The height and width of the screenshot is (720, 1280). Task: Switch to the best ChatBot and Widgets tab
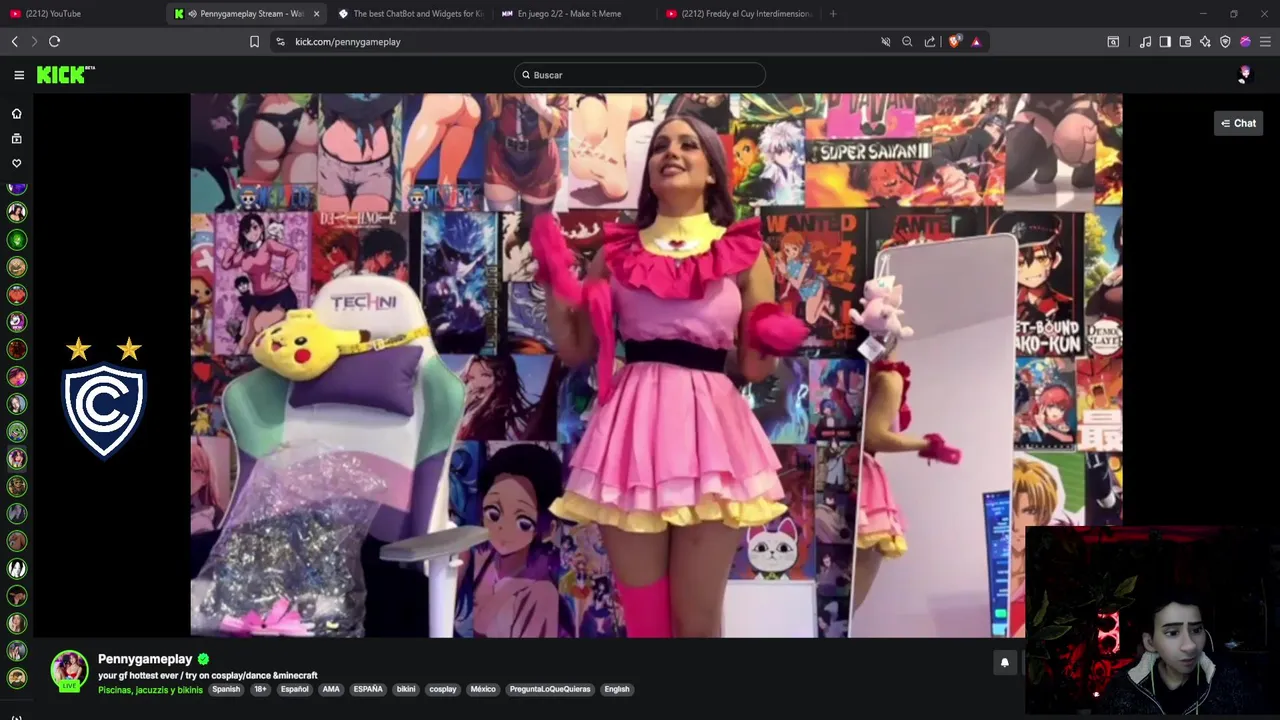[x=410, y=14]
